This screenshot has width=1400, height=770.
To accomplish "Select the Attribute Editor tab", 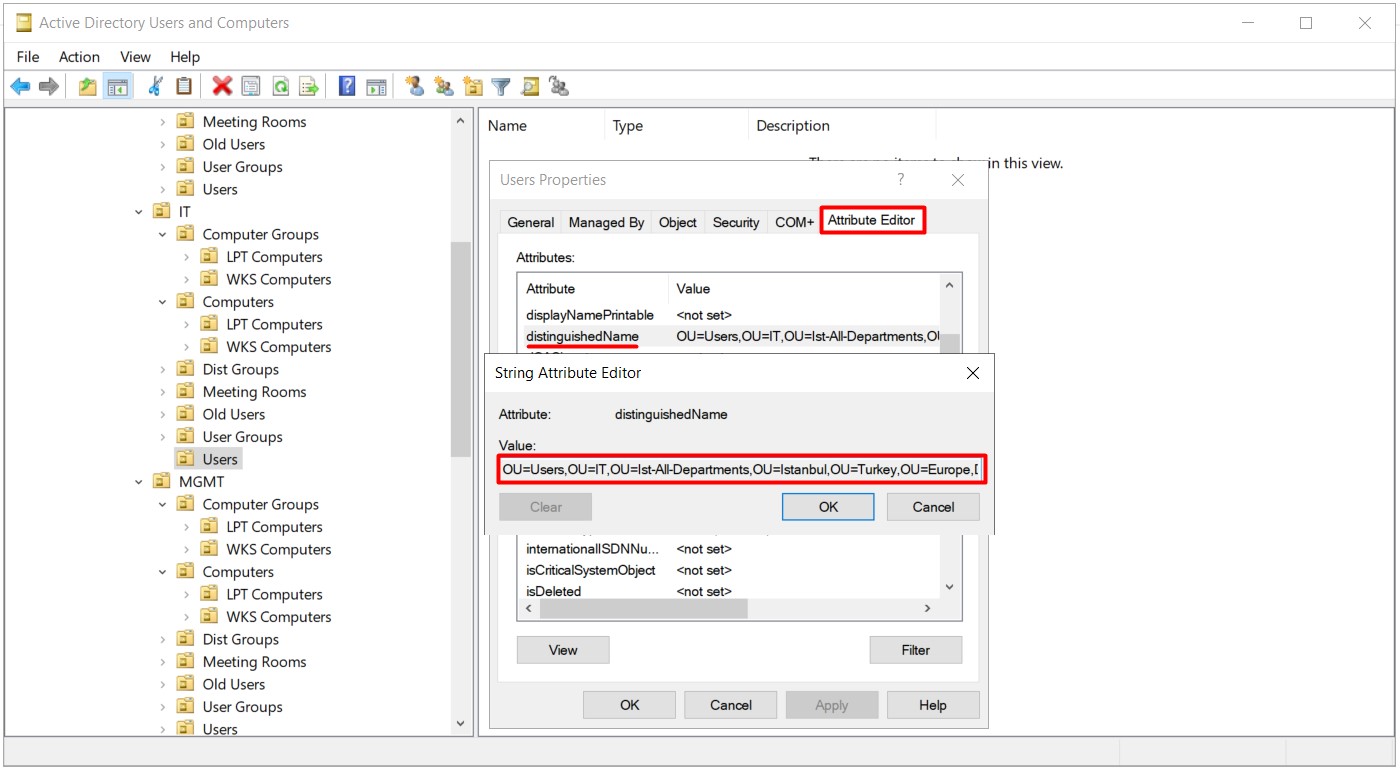I will pyautogui.click(x=872, y=220).
